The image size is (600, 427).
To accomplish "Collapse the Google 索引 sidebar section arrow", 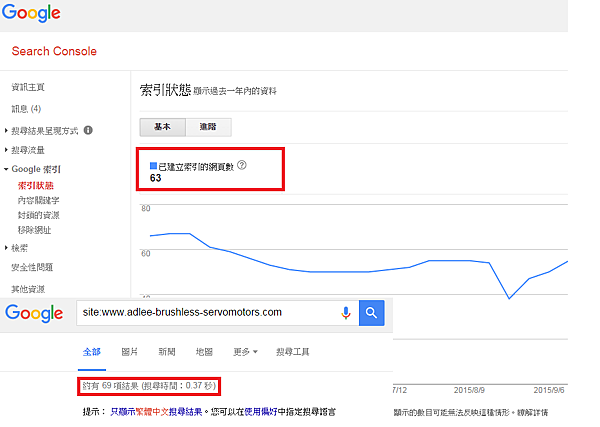I will (x=6, y=169).
